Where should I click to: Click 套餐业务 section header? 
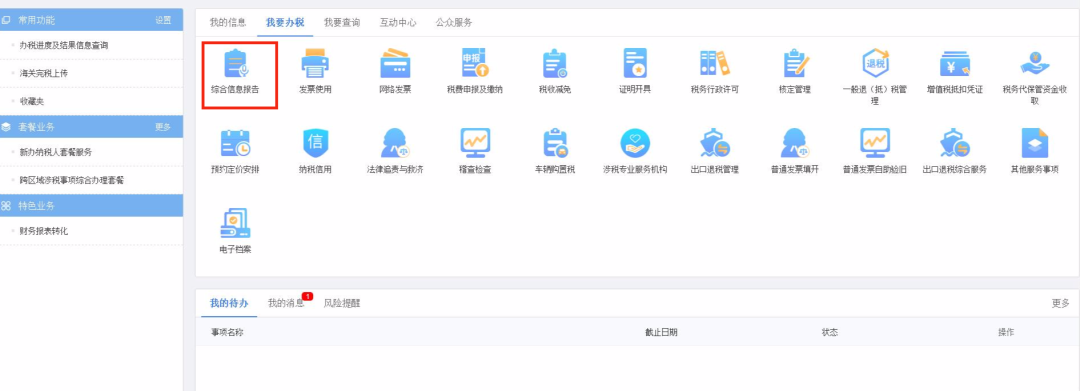click(91, 127)
